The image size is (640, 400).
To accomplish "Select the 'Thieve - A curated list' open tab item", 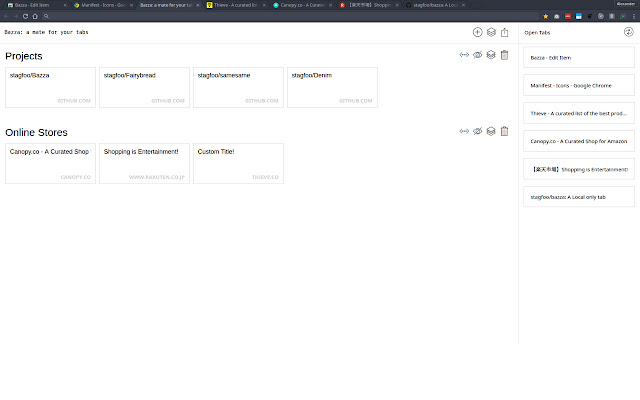I will [x=579, y=113].
